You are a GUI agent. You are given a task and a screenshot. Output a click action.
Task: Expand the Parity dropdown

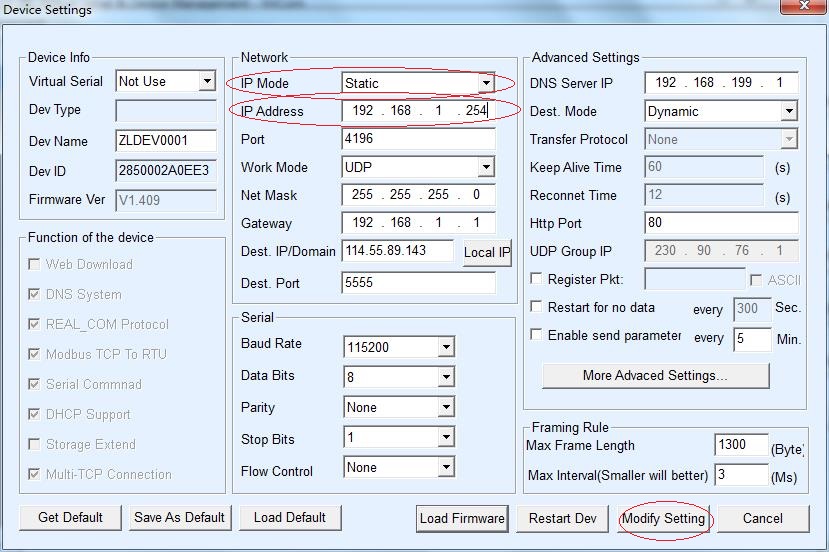coord(446,408)
